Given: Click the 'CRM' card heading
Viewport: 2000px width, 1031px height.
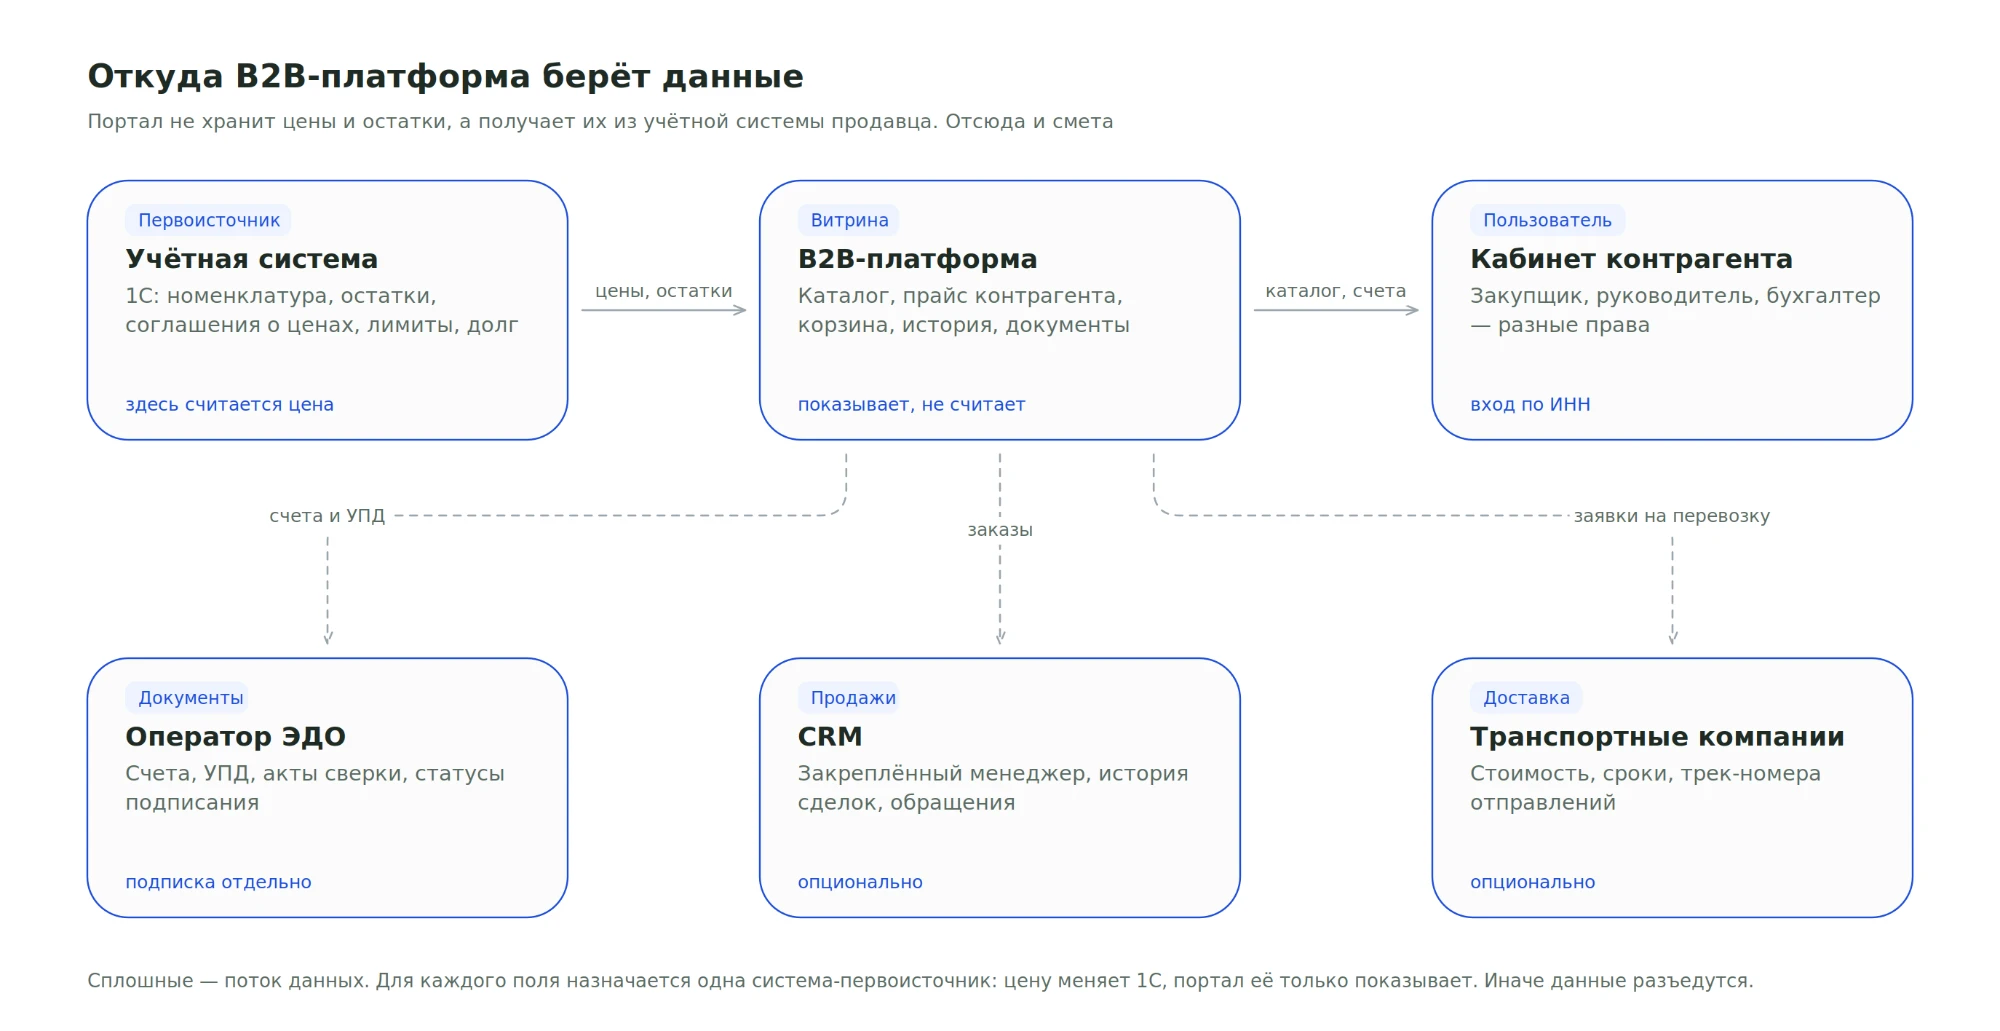Looking at the screenshot, I should 830,737.
